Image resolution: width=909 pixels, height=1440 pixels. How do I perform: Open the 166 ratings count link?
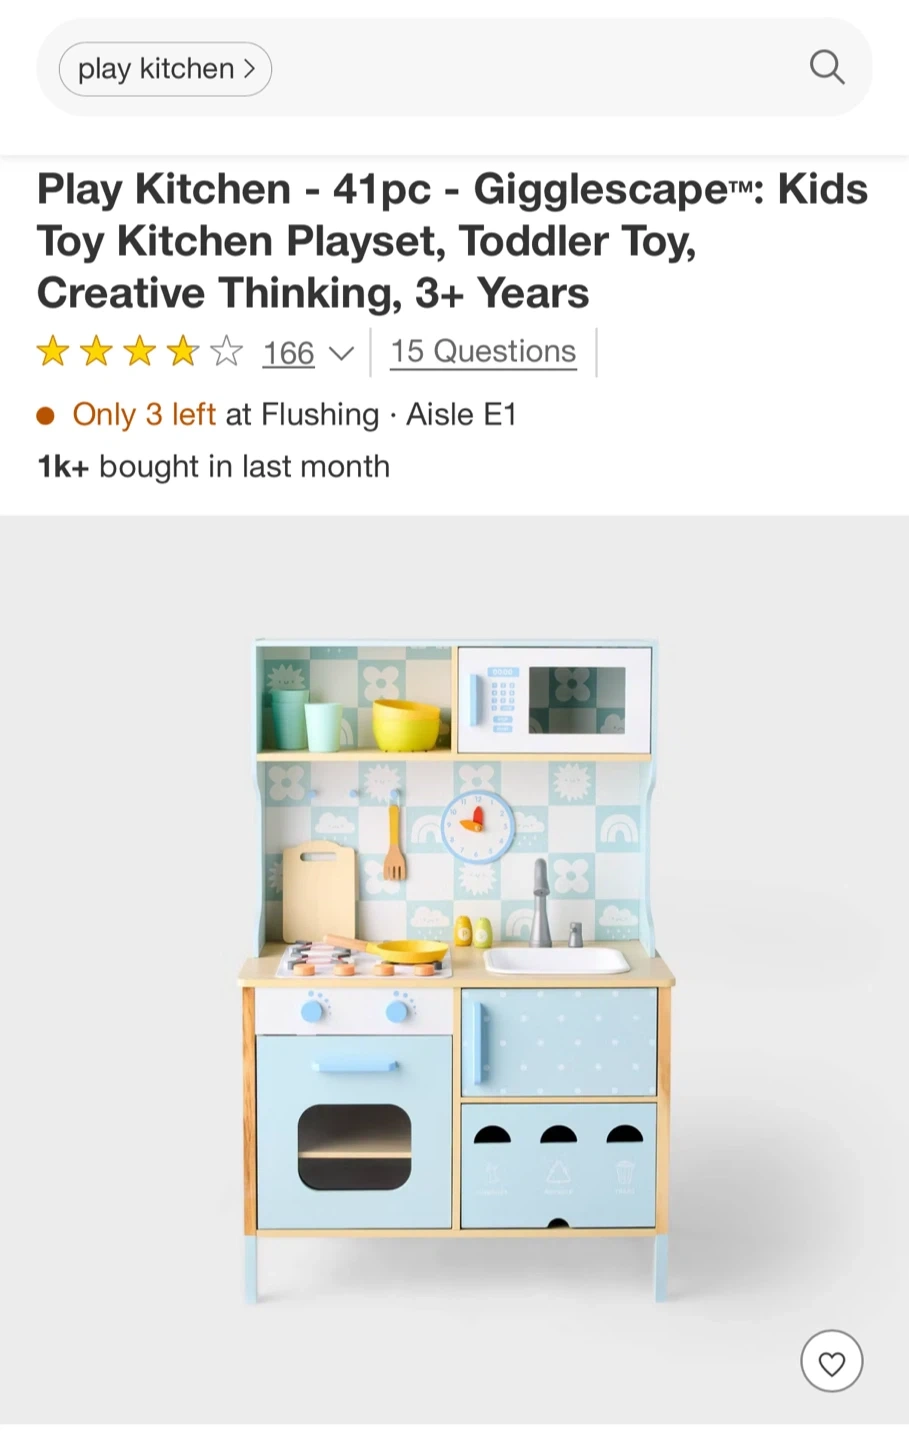(x=288, y=352)
